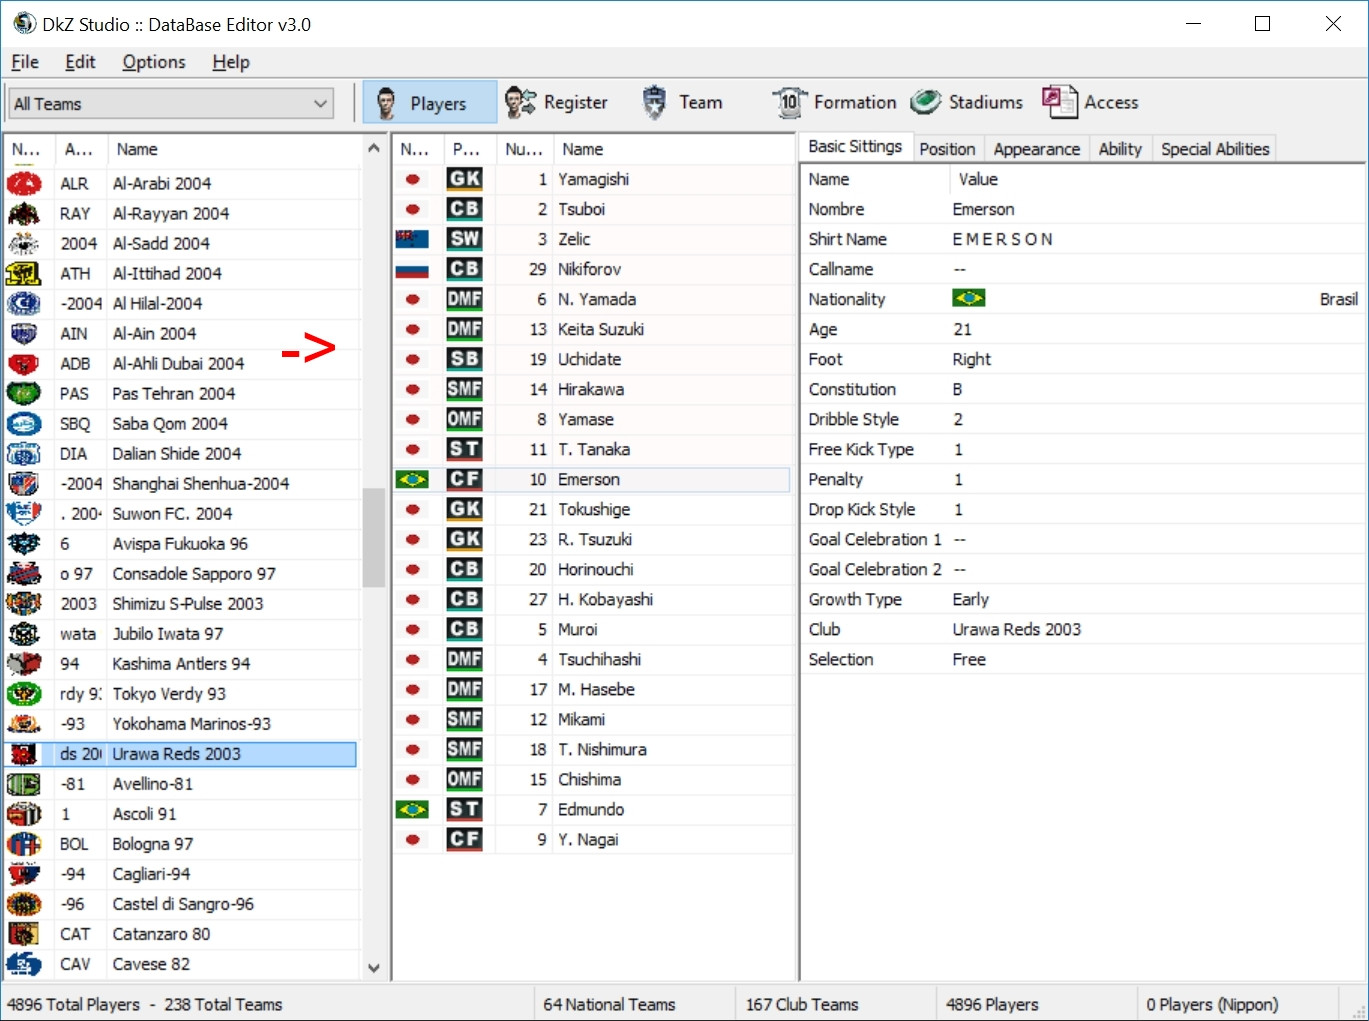1369x1021 pixels.
Task: Open the Register toolbar icon
Action: click(x=520, y=102)
